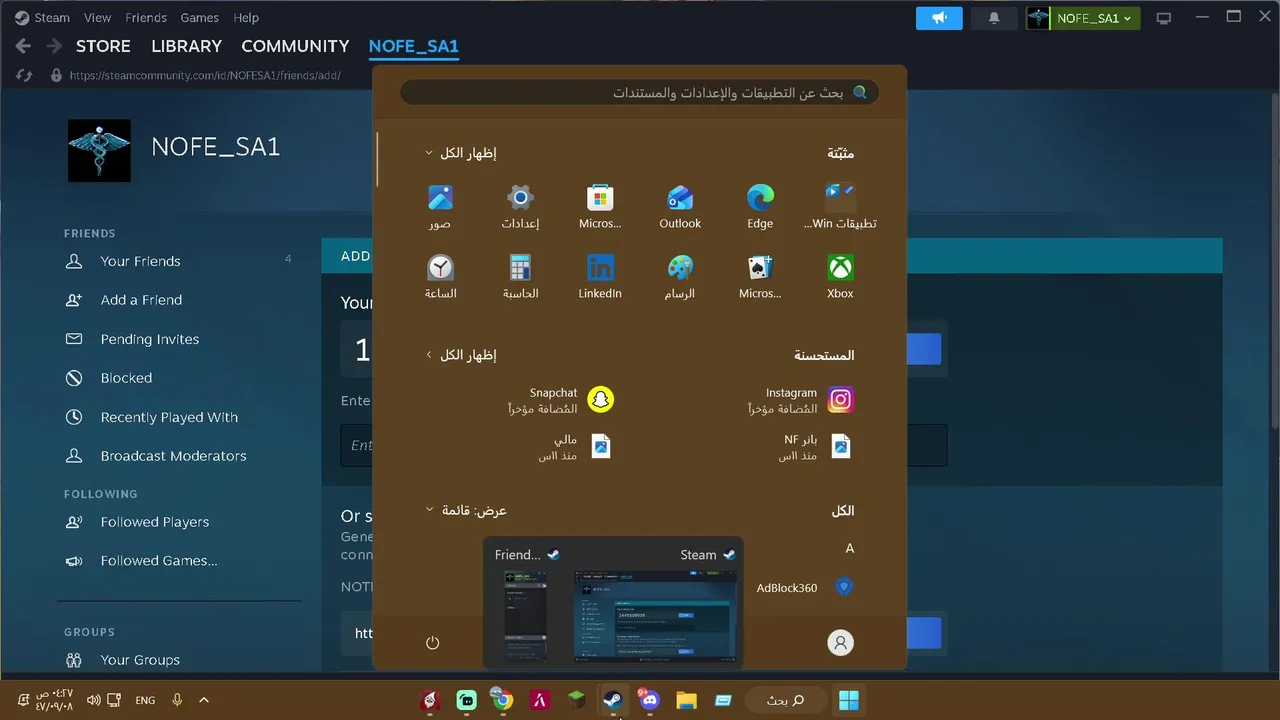
Task: Open the Steam menu
Action: tap(43, 17)
